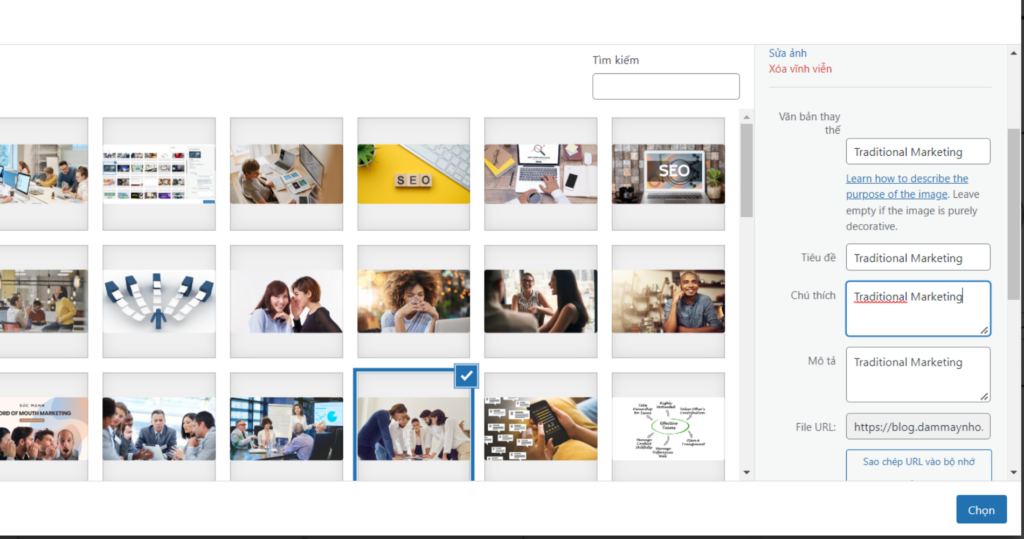Click the Sửa ảnh edit image link

pyautogui.click(x=788, y=53)
